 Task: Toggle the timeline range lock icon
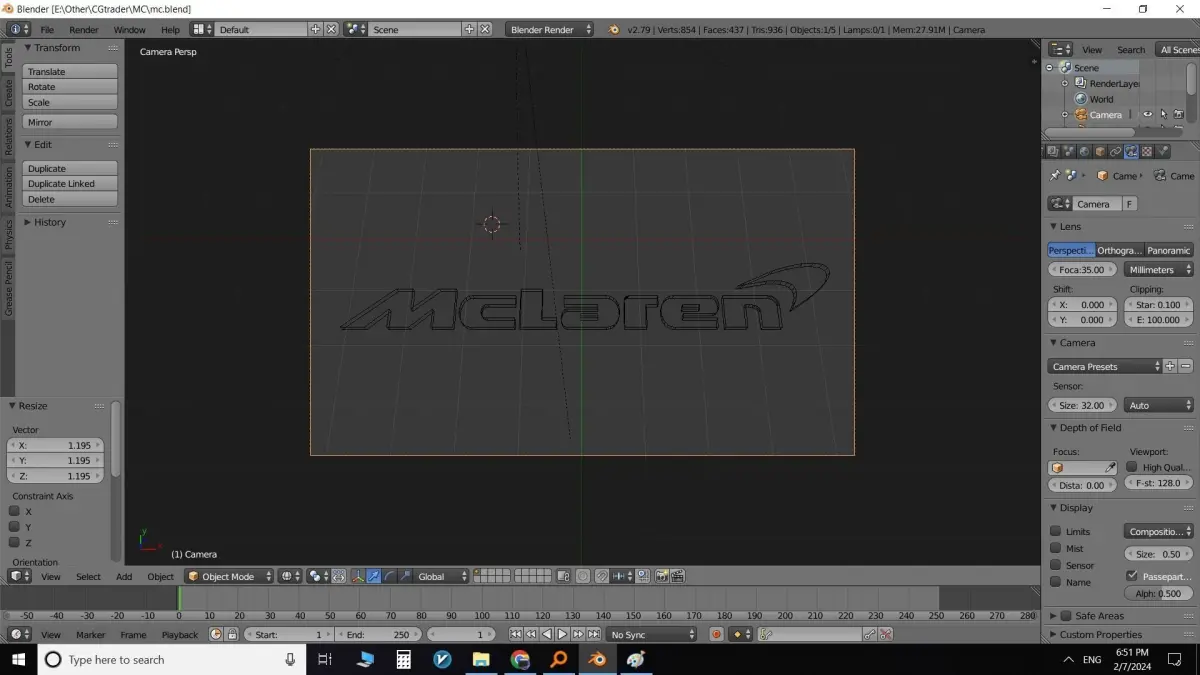click(232, 634)
